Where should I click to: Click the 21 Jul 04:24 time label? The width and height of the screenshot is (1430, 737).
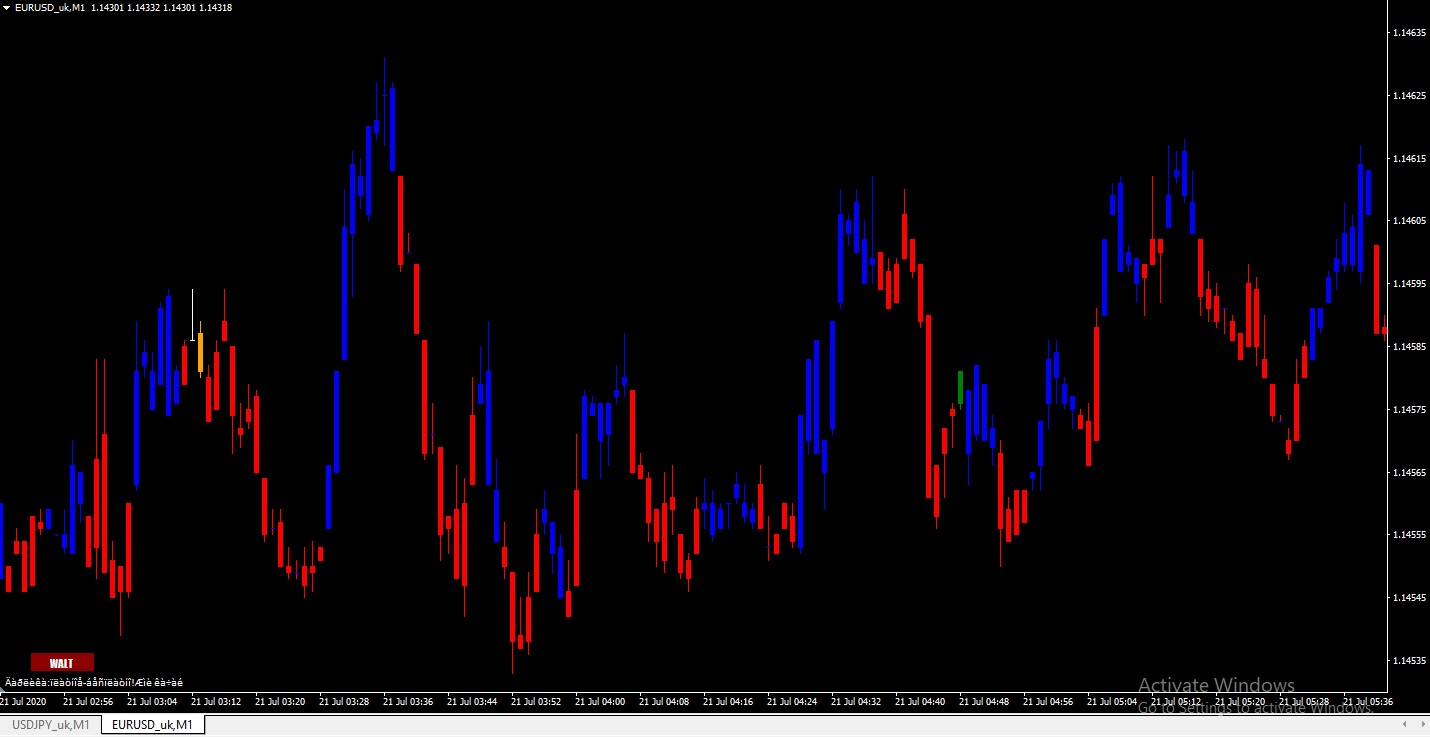pyautogui.click(x=792, y=702)
